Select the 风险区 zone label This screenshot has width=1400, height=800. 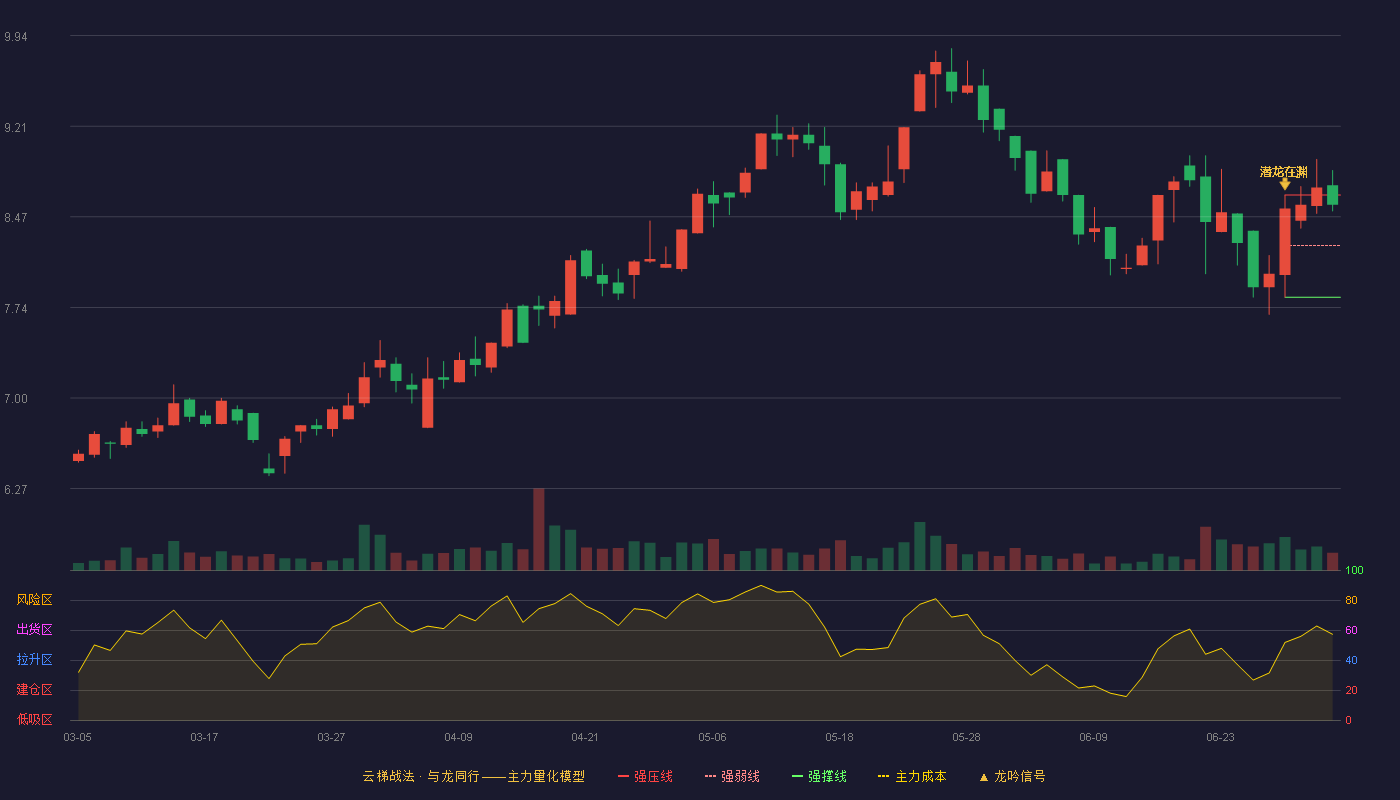(x=34, y=600)
